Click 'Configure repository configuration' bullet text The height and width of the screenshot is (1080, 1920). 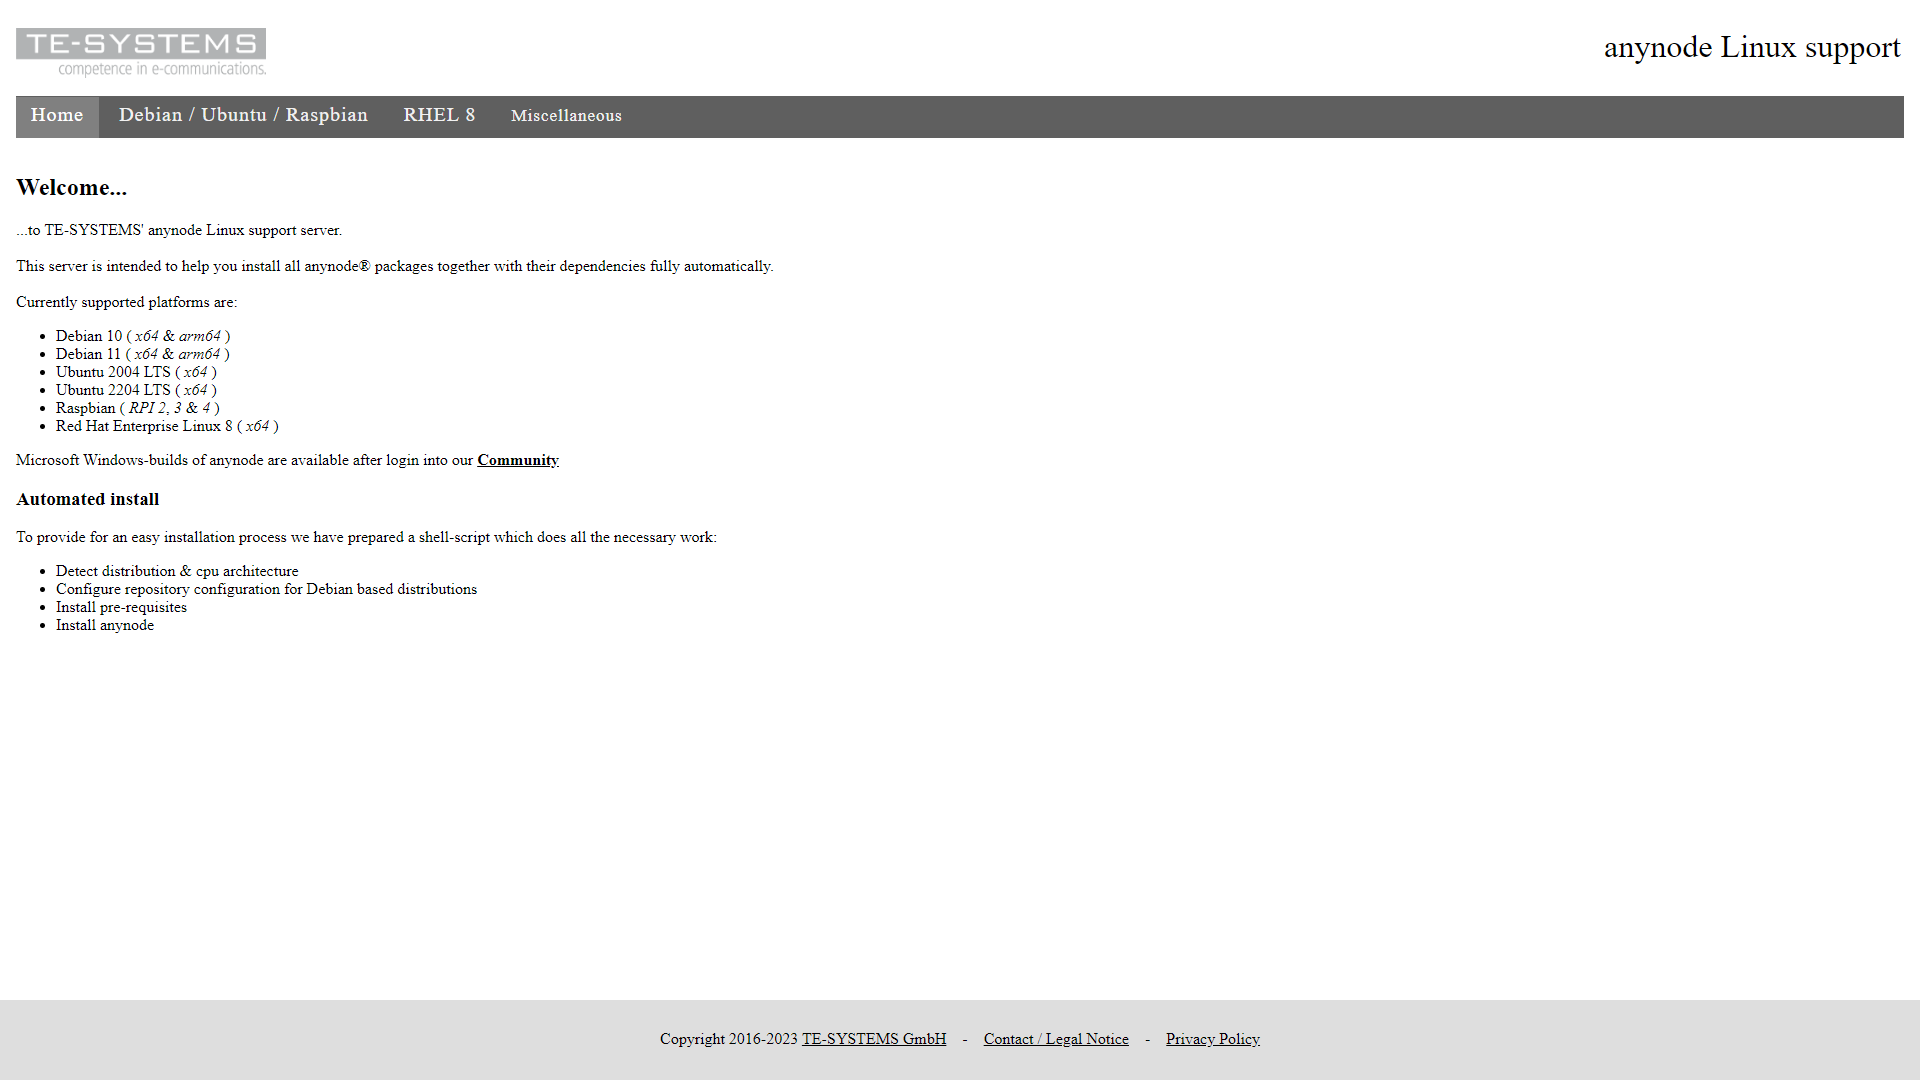pyautogui.click(x=266, y=589)
